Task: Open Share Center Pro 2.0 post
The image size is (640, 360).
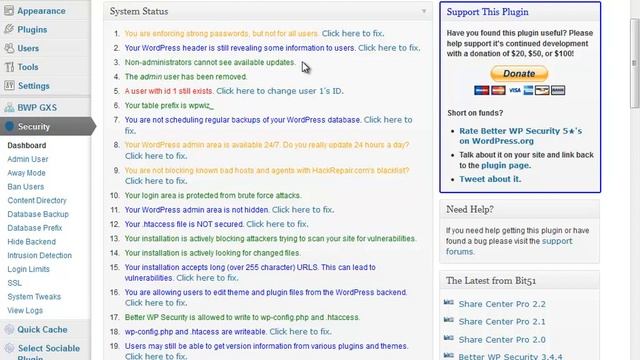Action: pos(502,340)
